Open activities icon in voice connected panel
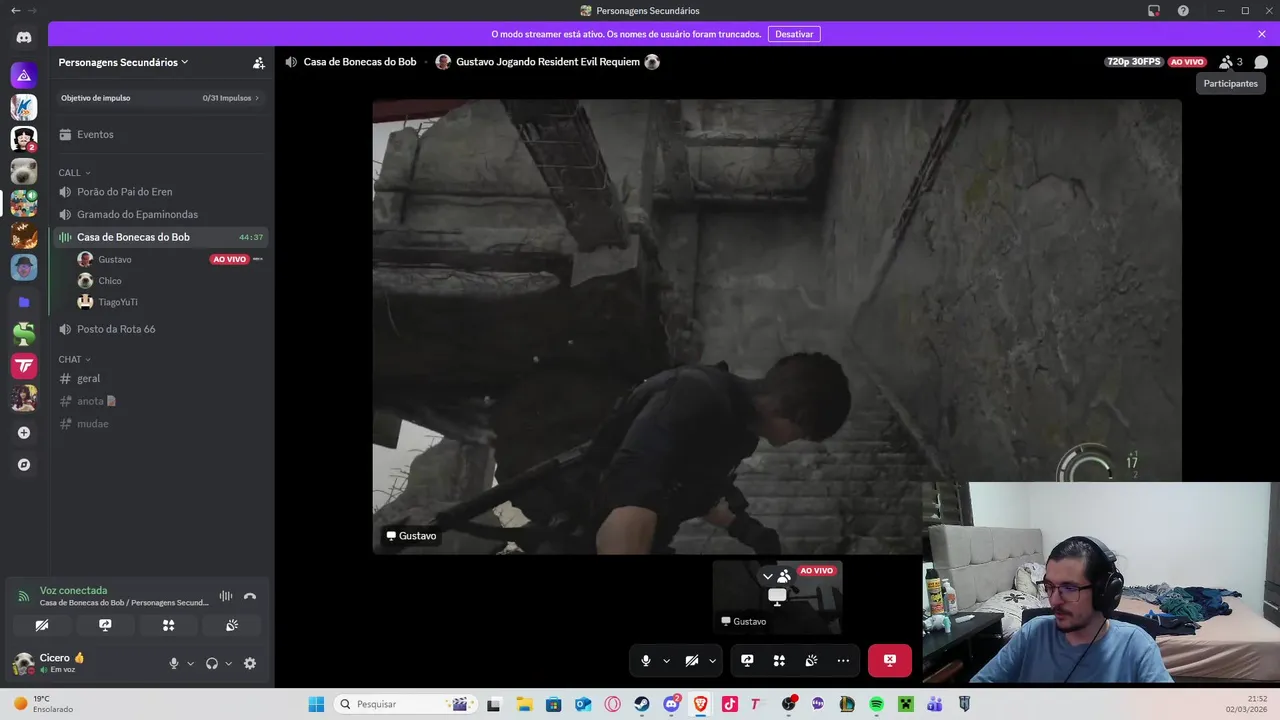 (168, 625)
